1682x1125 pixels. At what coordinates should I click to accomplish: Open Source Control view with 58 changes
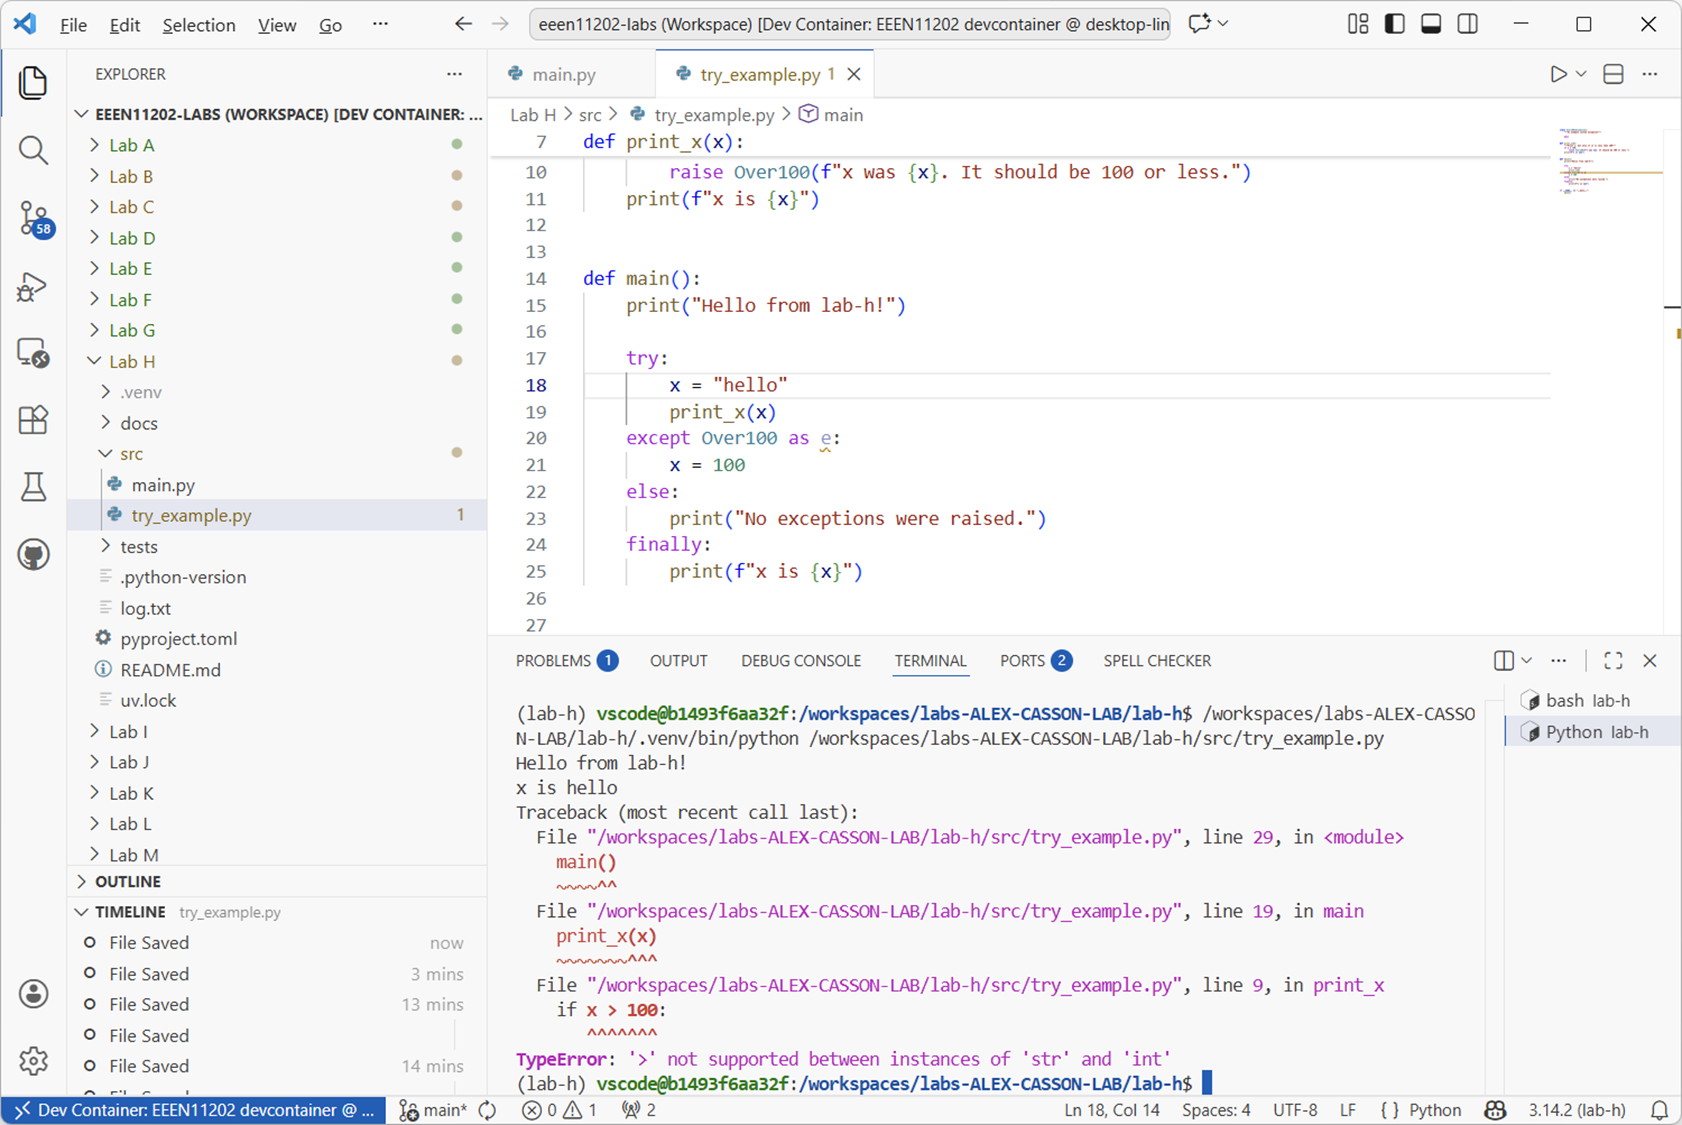pyautogui.click(x=33, y=218)
